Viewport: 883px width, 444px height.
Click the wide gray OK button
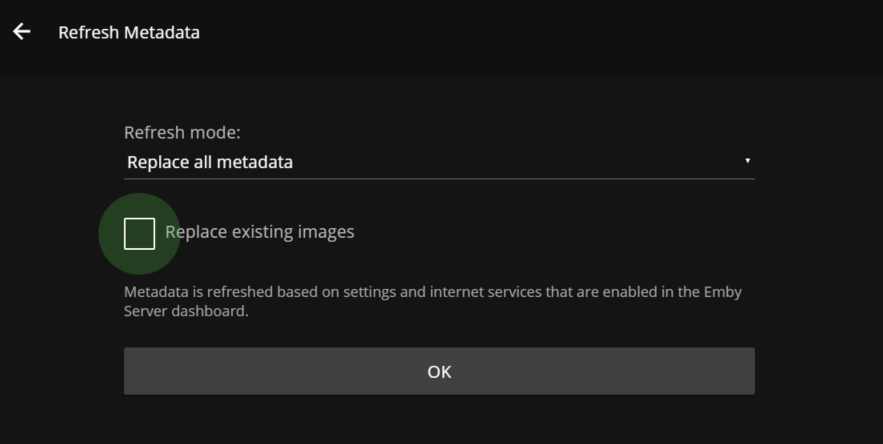tap(439, 371)
